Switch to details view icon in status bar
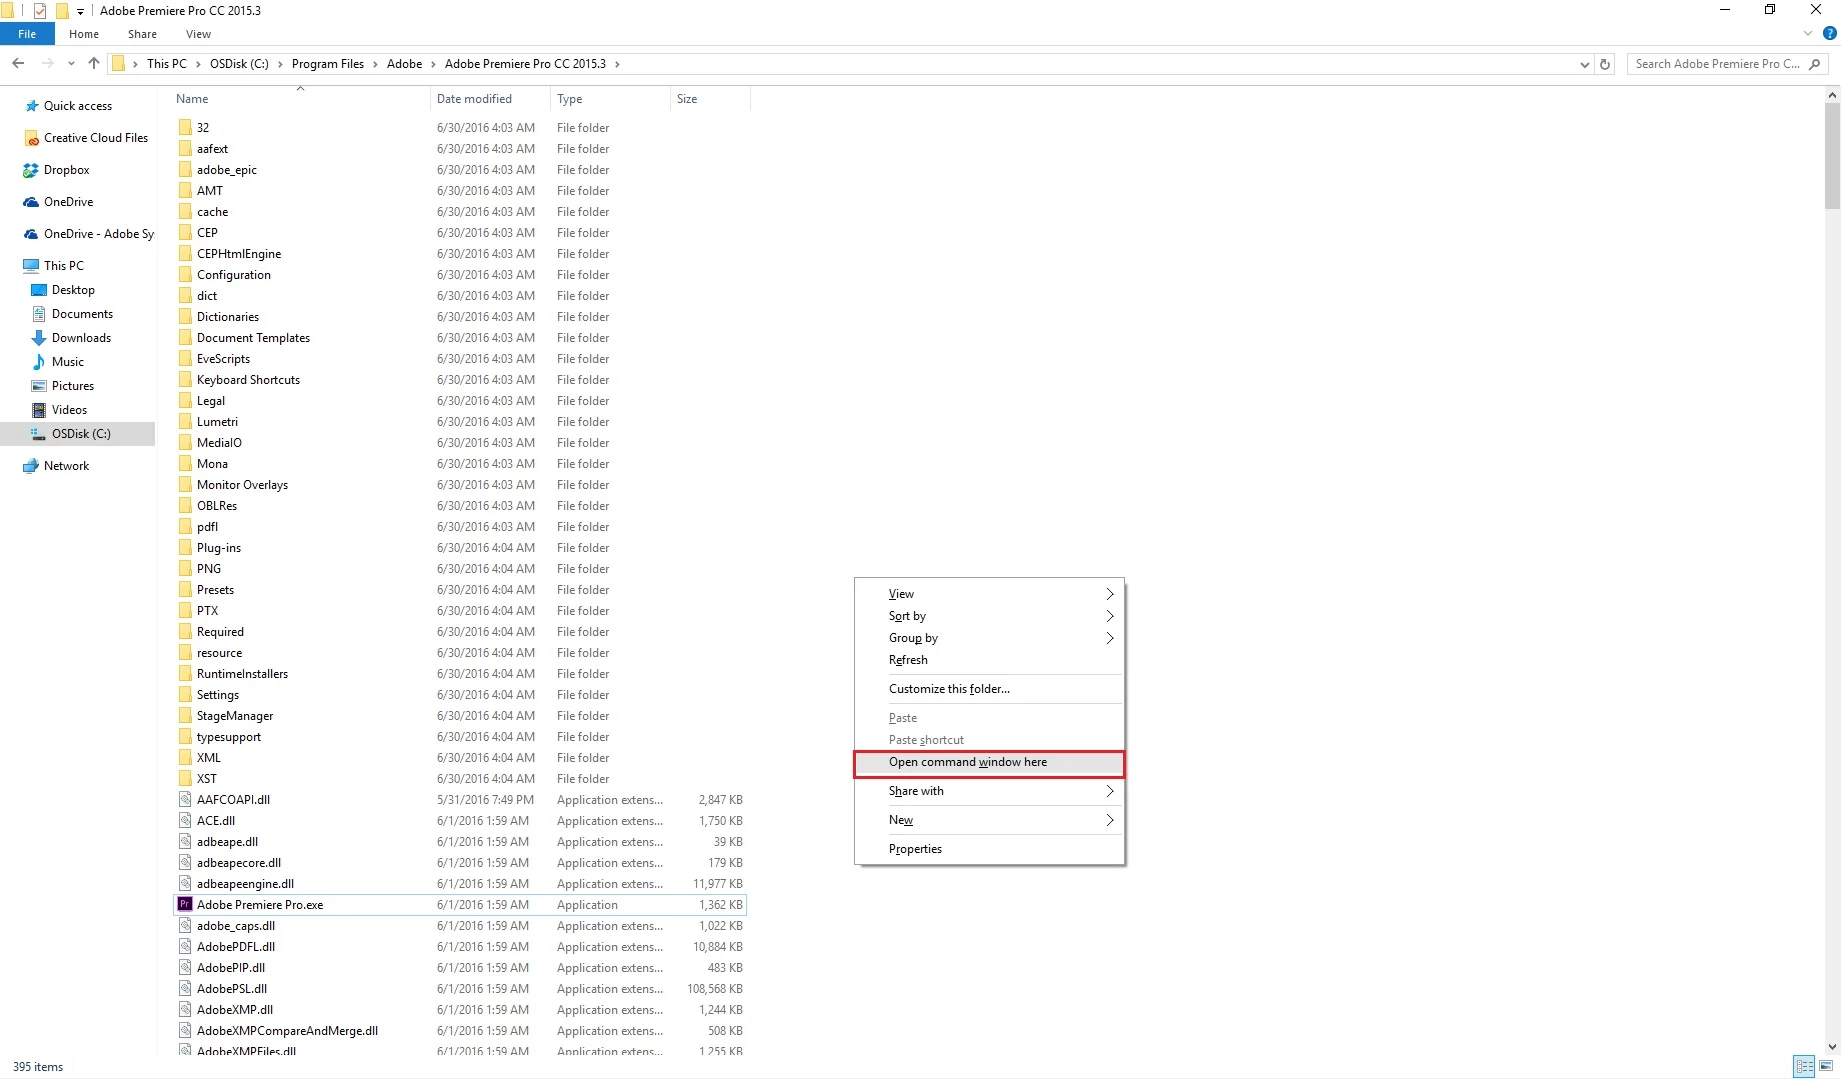Image resolution: width=1841 pixels, height=1079 pixels. [x=1804, y=1066]
